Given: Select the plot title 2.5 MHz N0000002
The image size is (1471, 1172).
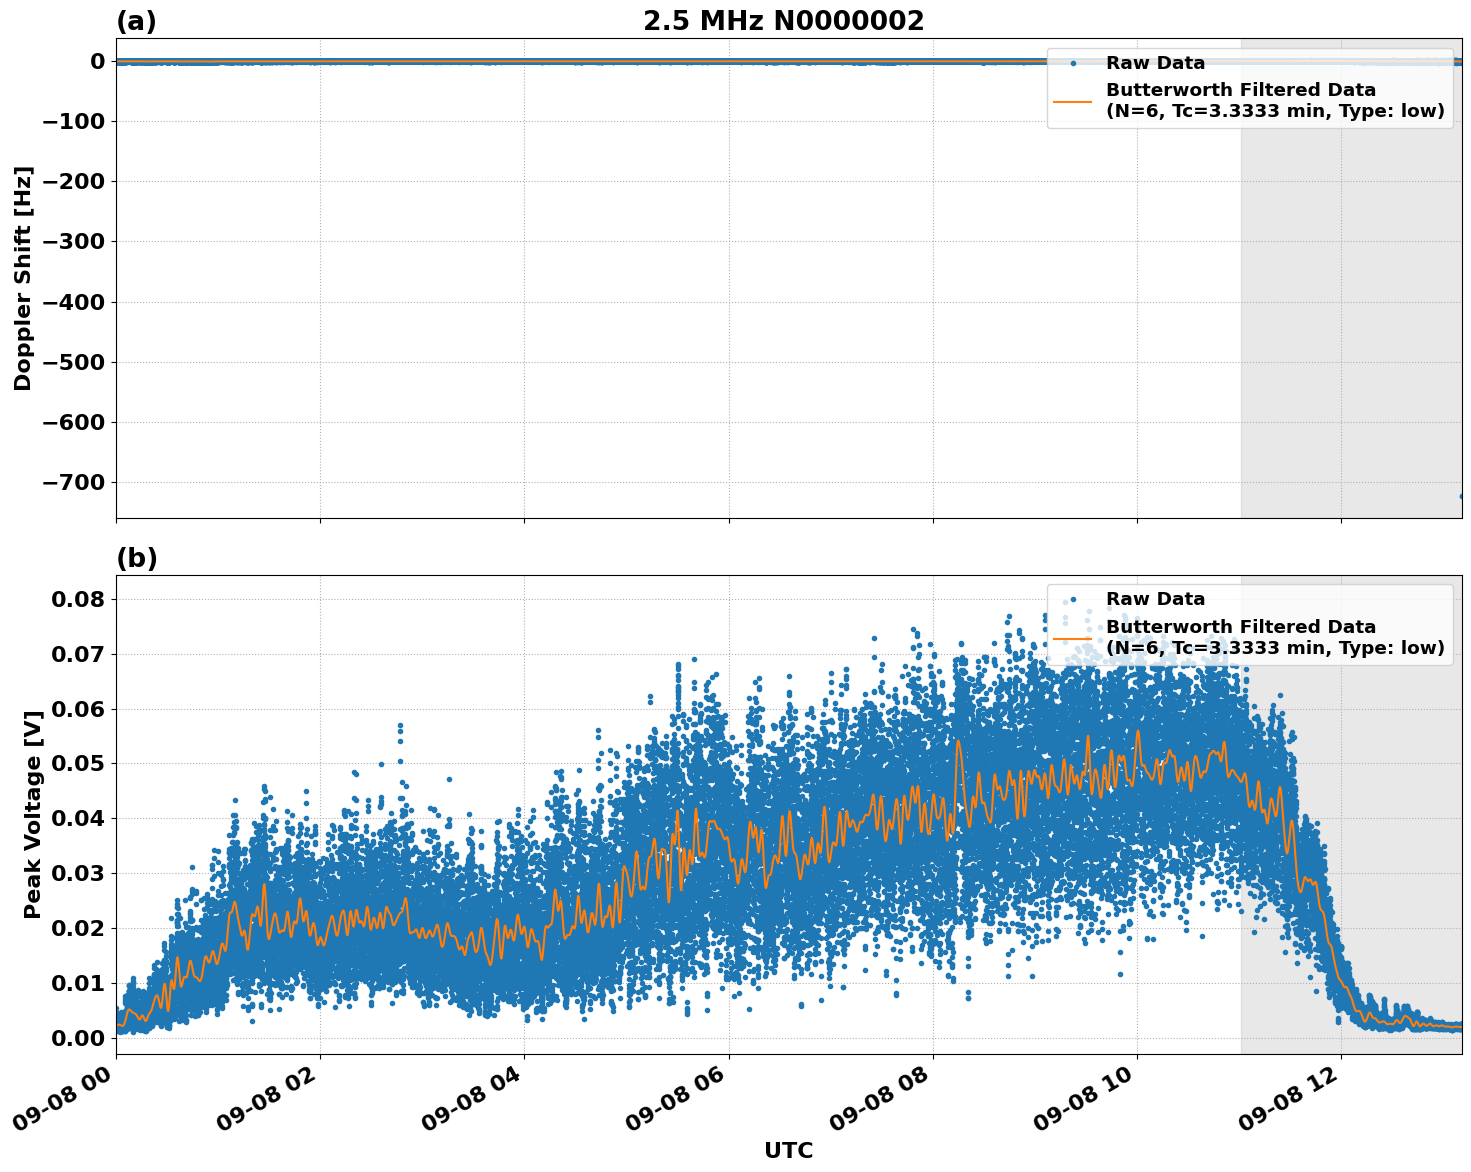Looking at the screenshot, I should click(786, 20).
